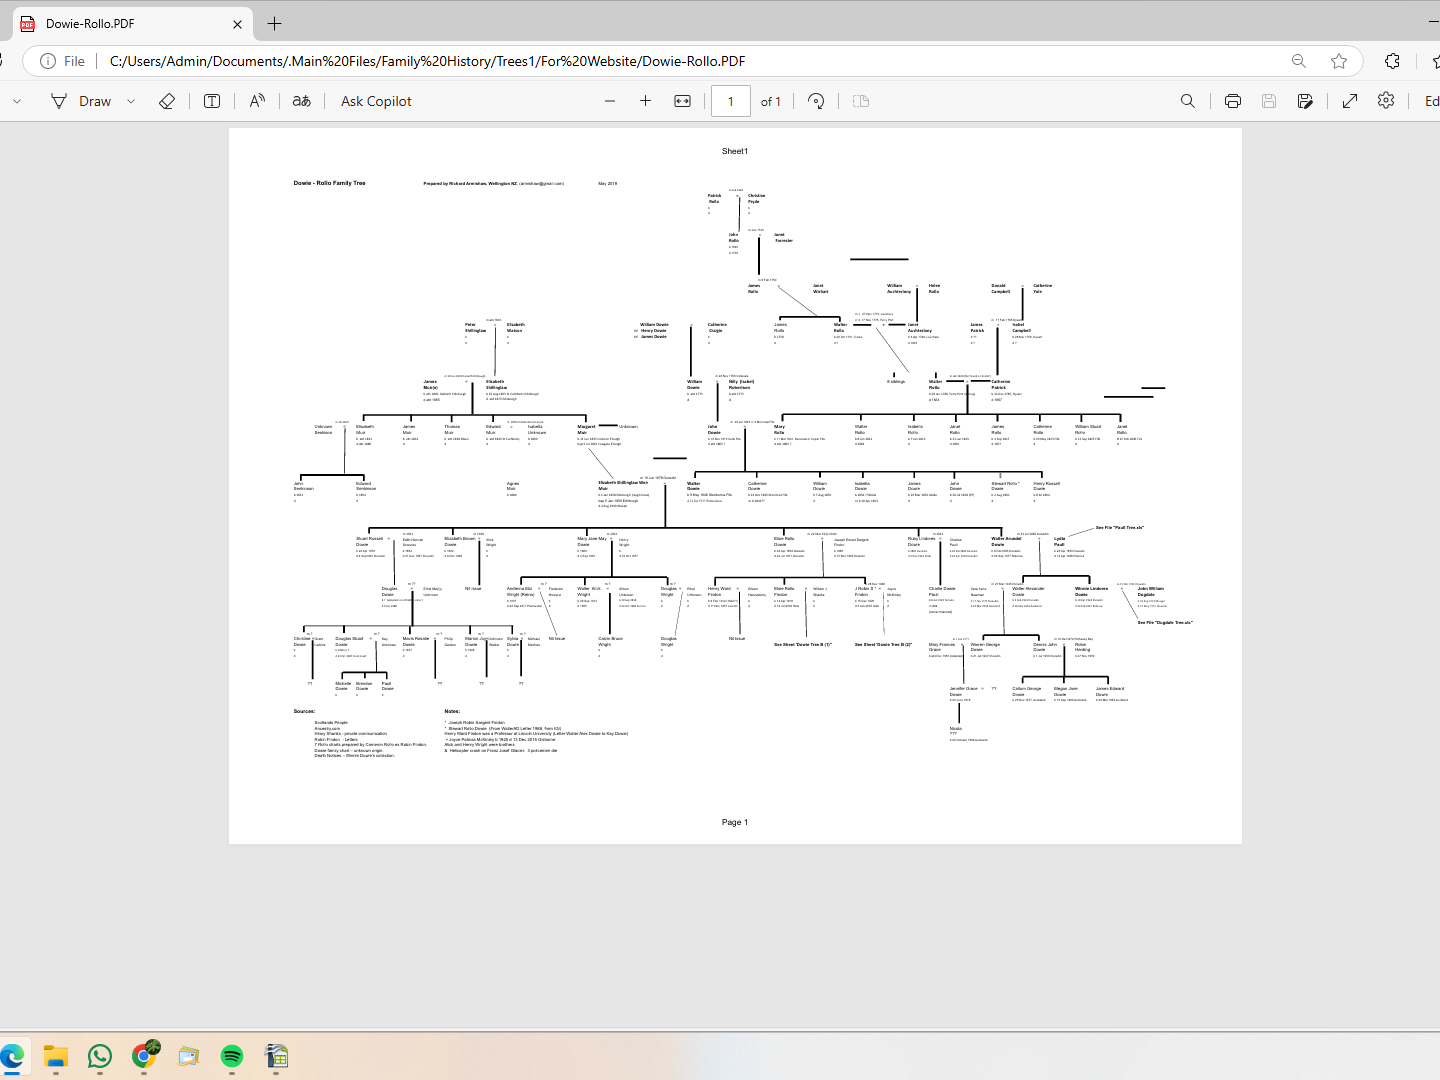This screenshot has height=1080, width=1440.
Task: Click Ask Copilot in the toolbar
Action: (x=376, y=101)
